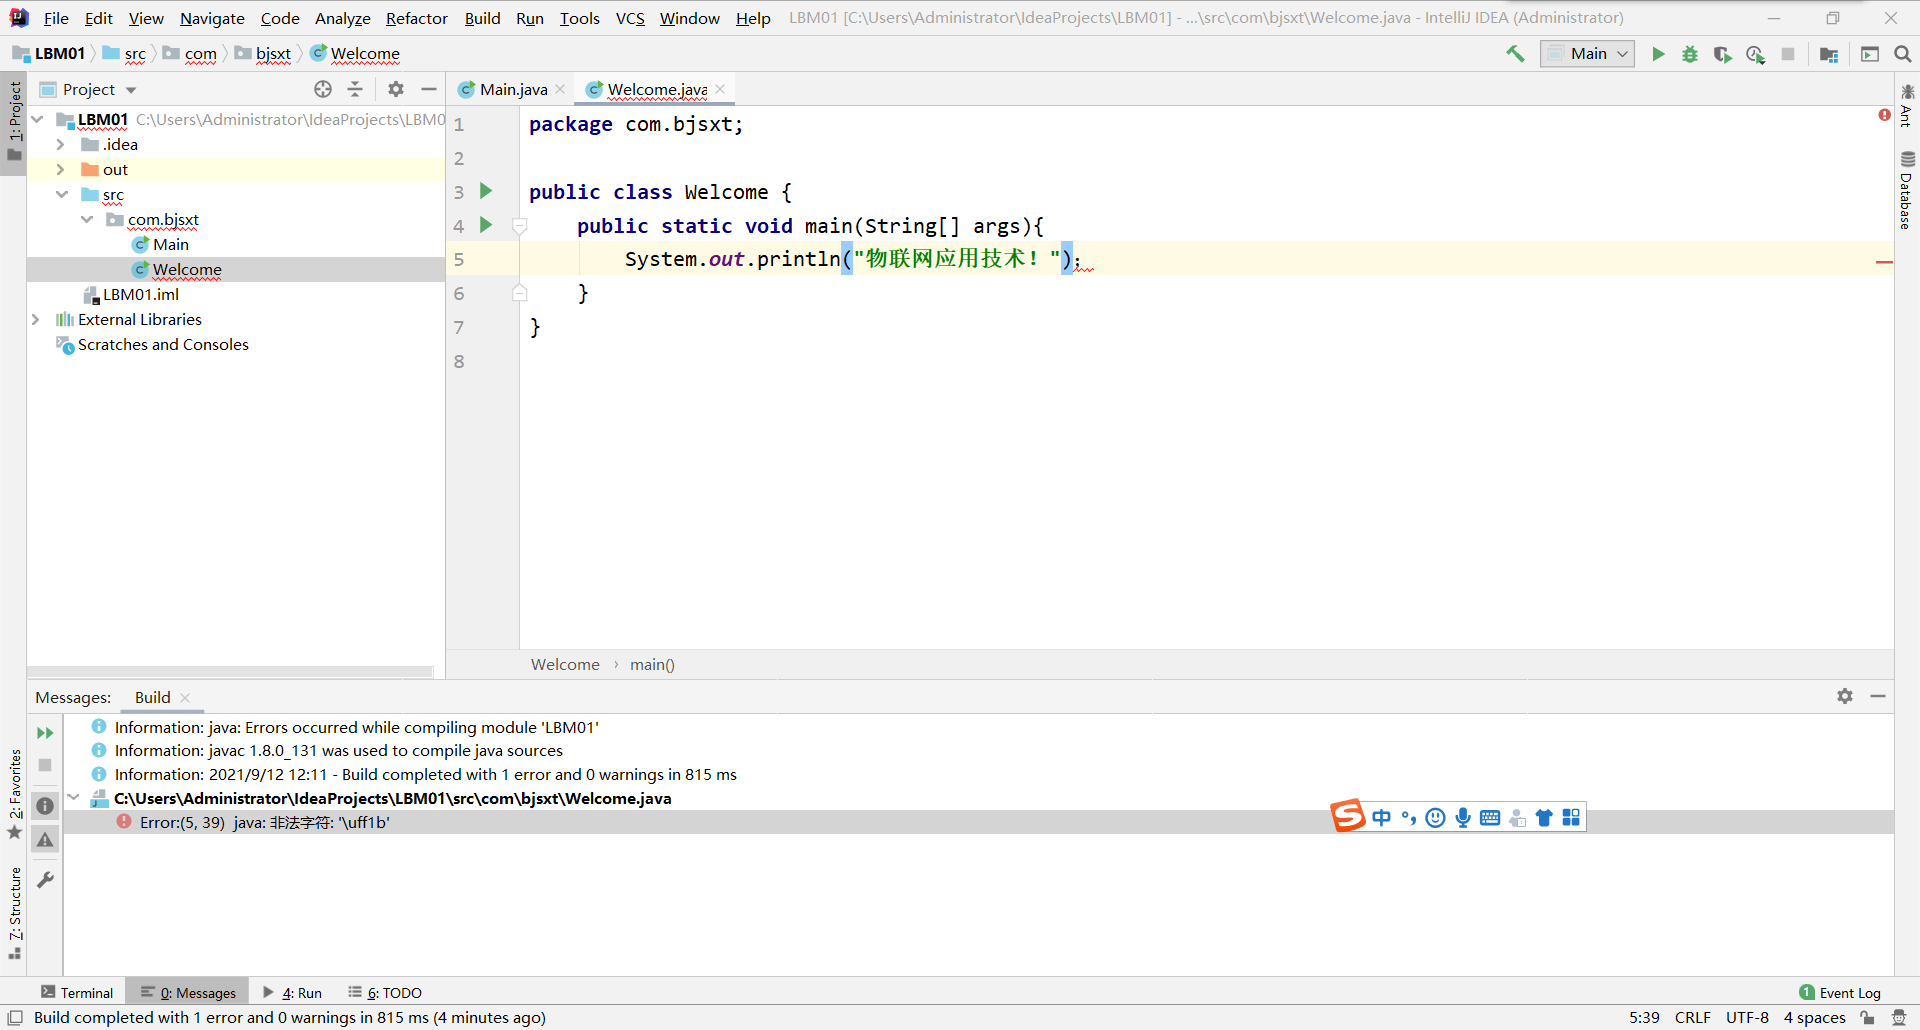Click bjsxt in the breadcrumb navigation bar
This screenshot has height=1030, width=1920.
click(273, 54)
